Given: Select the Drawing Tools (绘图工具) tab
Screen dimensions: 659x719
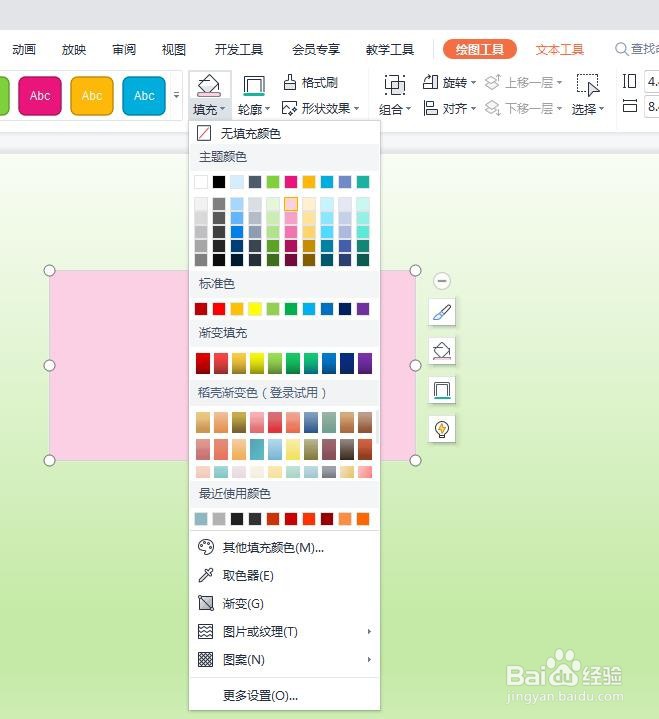Looking at the screenshot, I should click(480, 49).
